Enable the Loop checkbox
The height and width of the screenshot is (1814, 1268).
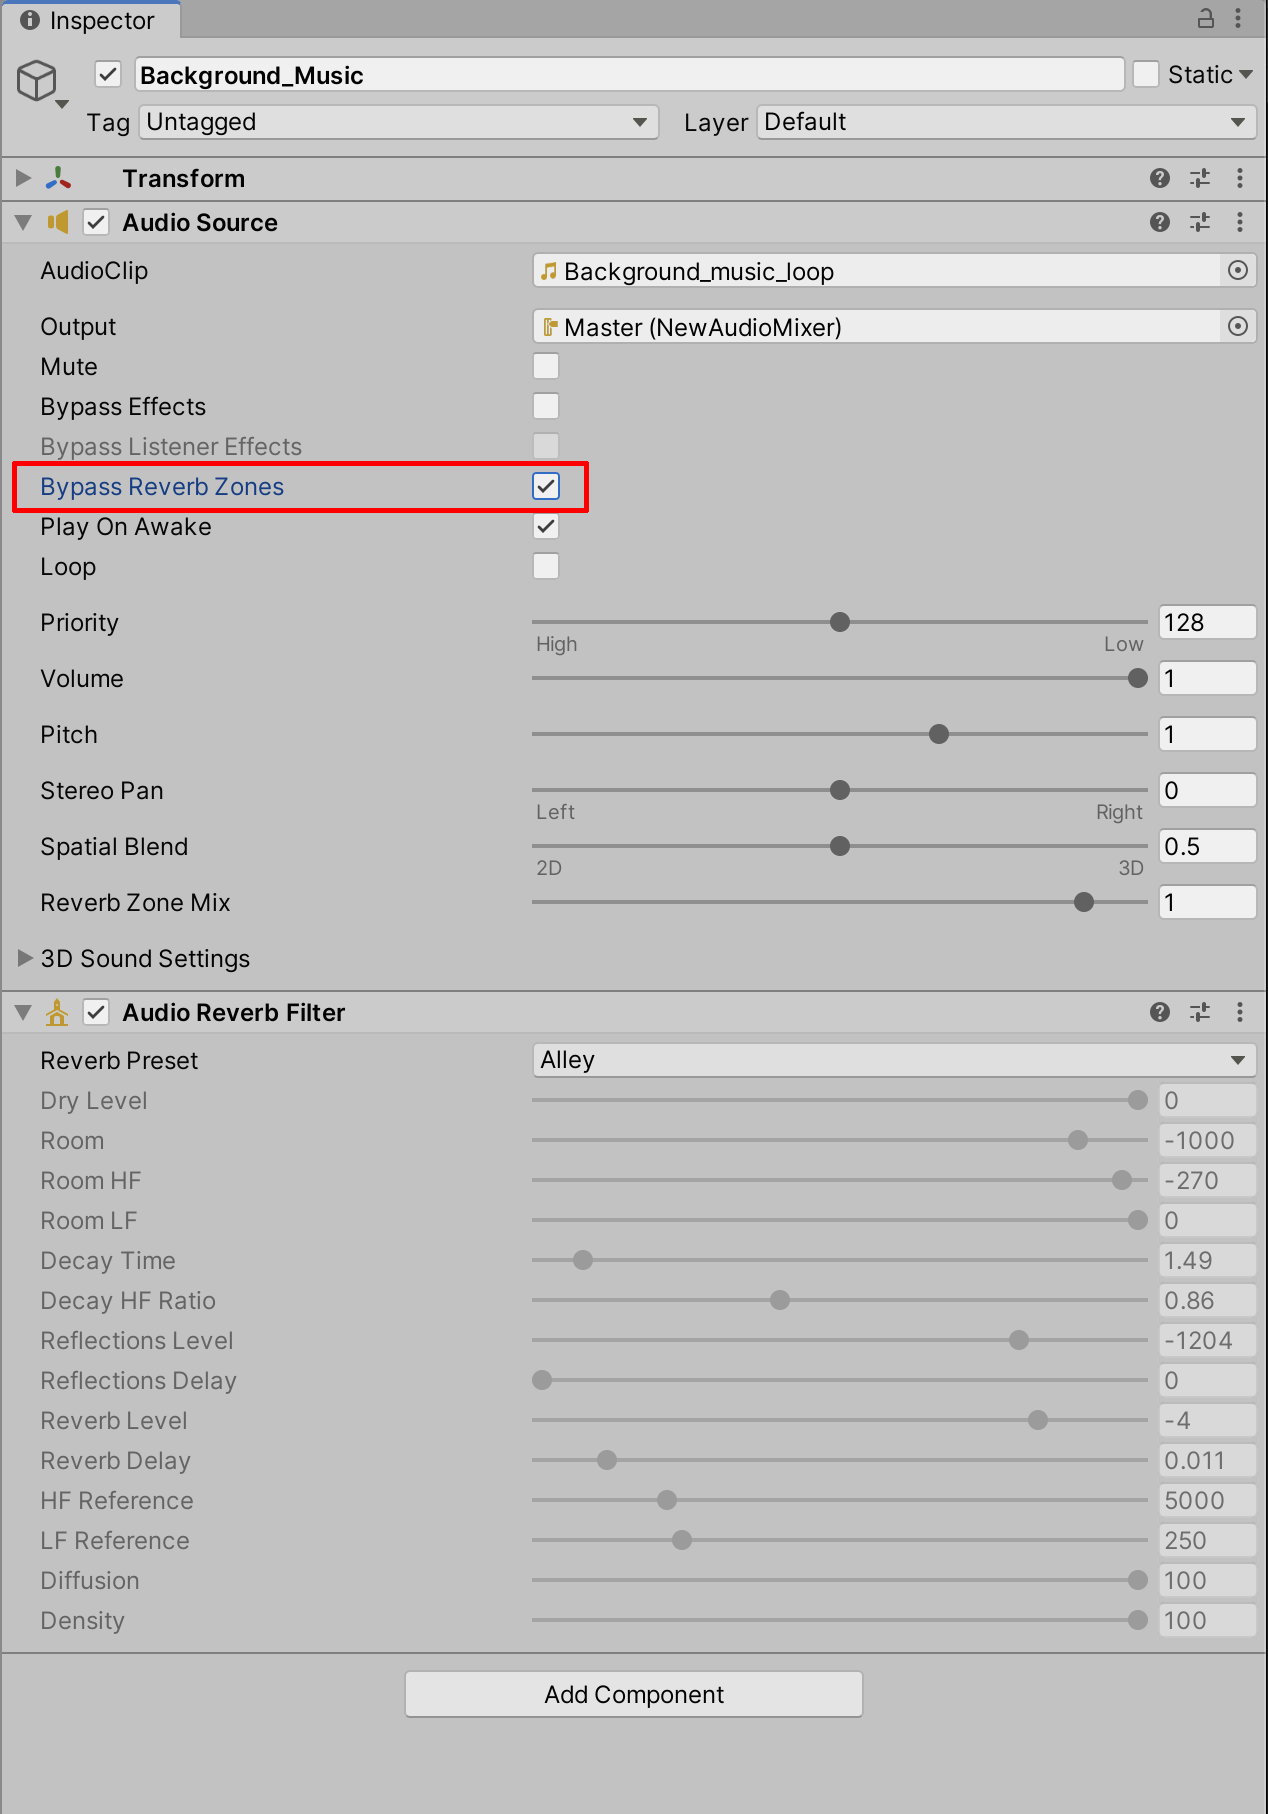pyautogui.click(x=546, y=566)
